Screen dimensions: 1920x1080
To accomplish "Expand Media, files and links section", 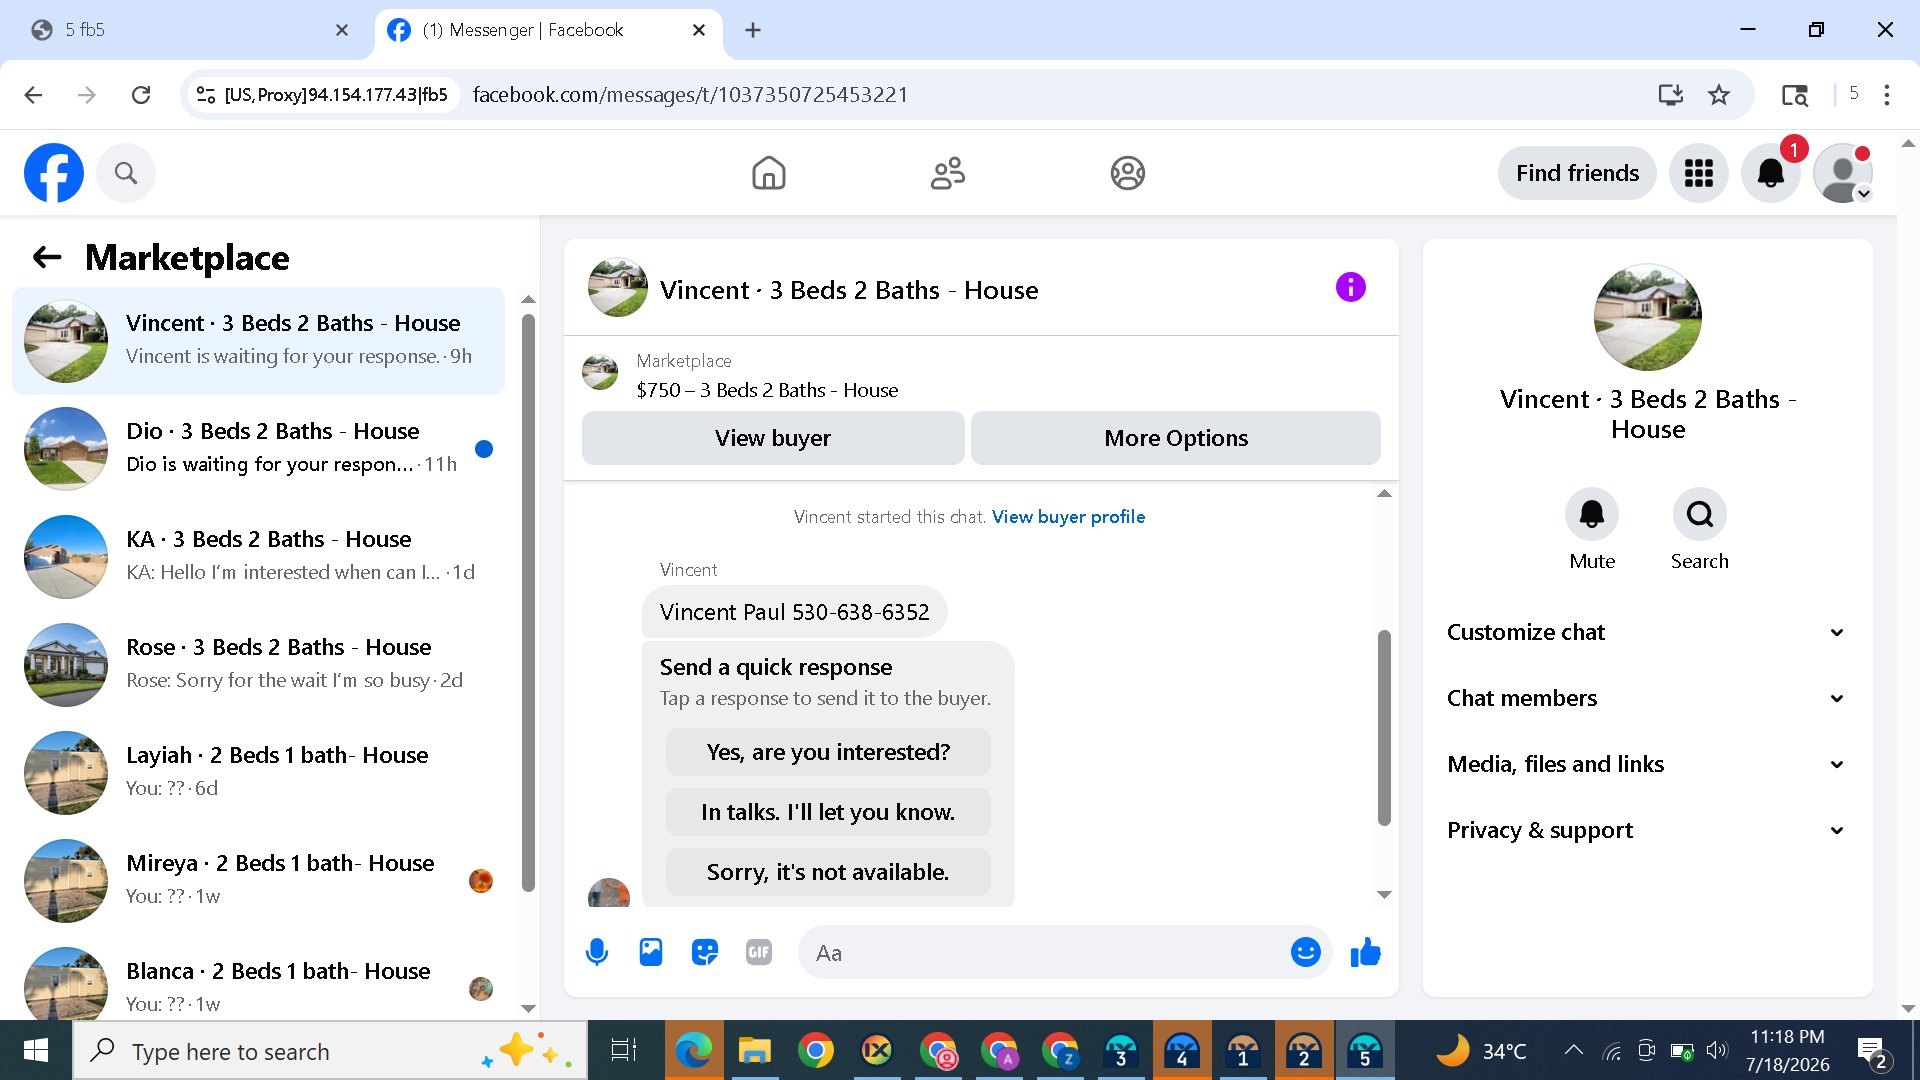I will click(x=1647, y=764).
